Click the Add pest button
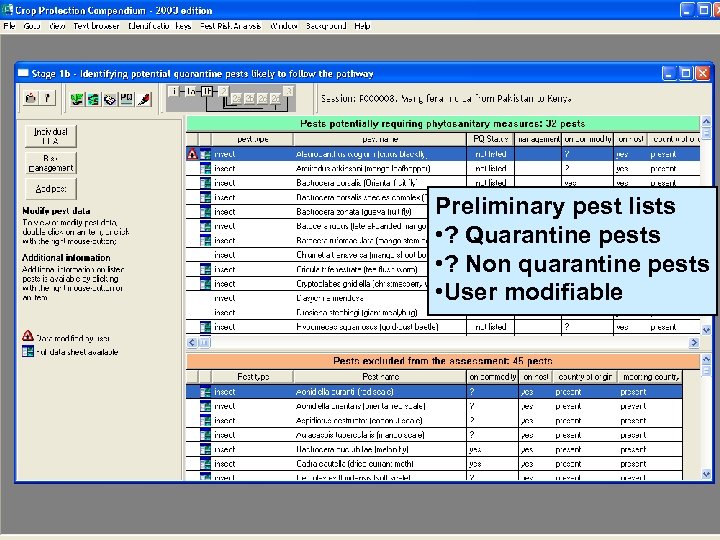The image size is (720, 540). click(x=51, y=189)
